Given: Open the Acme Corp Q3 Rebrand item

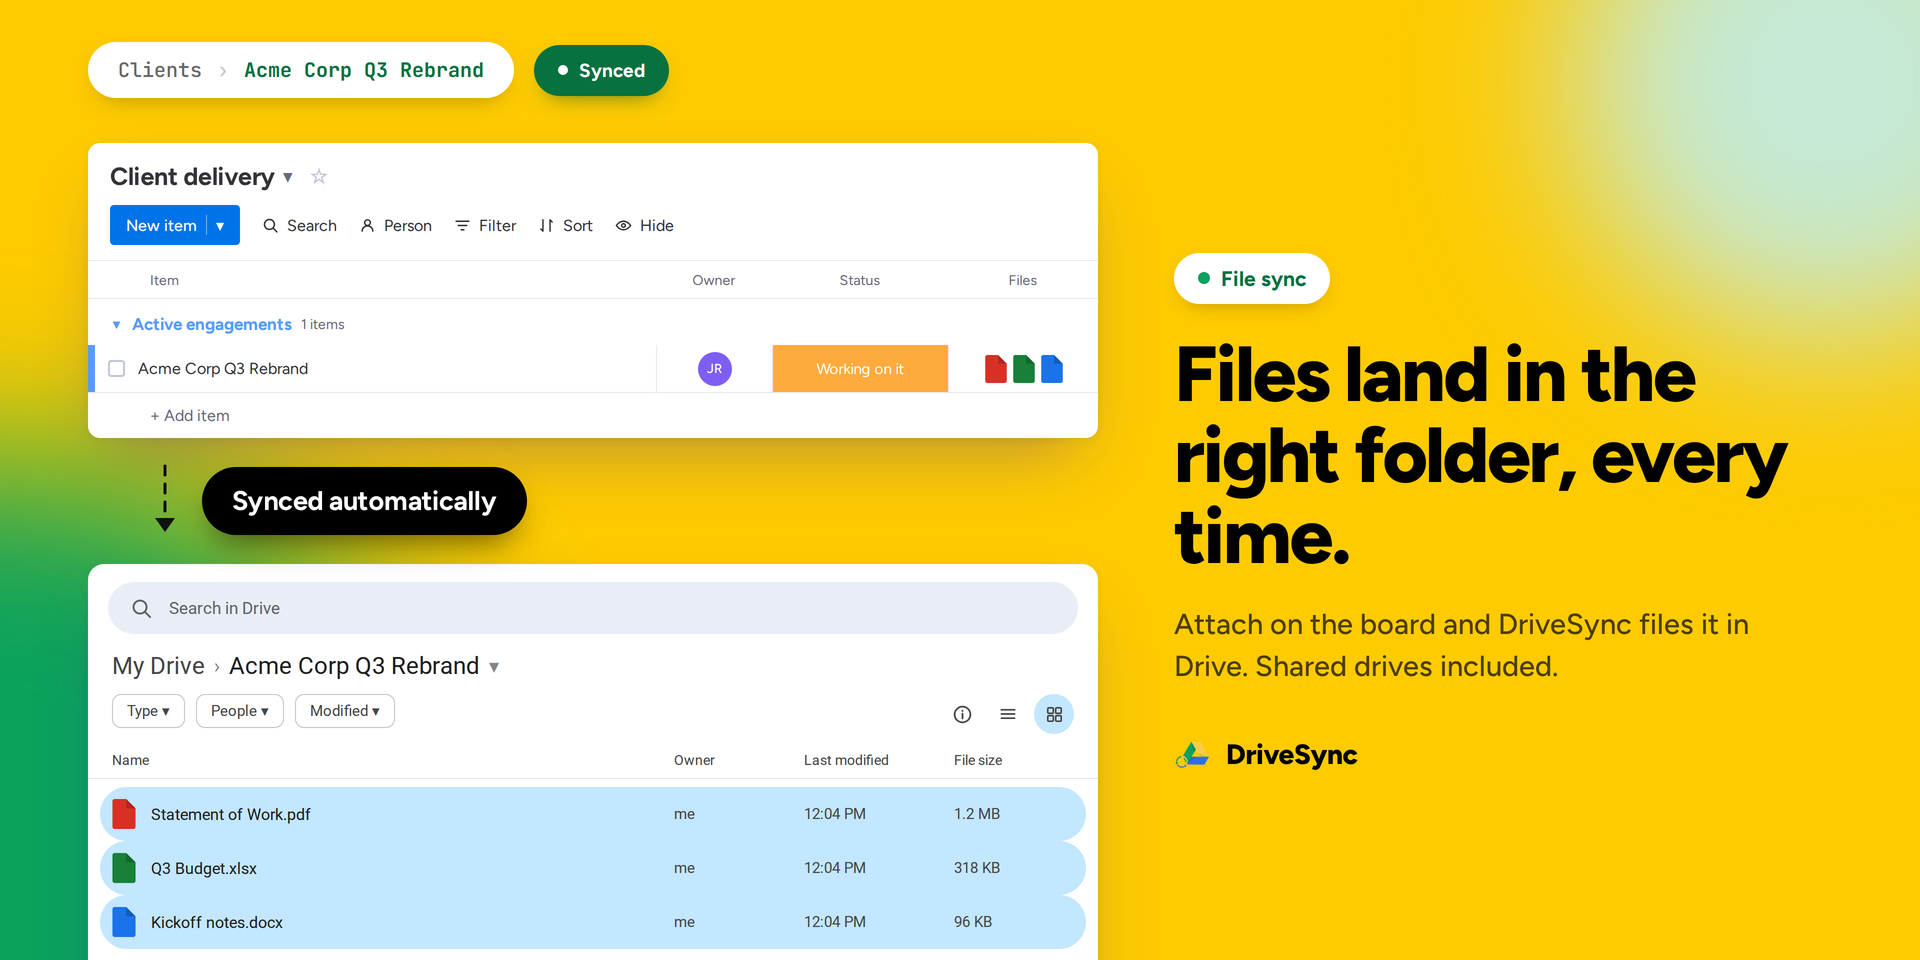Looking at the screenshot, I should pyautogui.click(x=223, y=369).
